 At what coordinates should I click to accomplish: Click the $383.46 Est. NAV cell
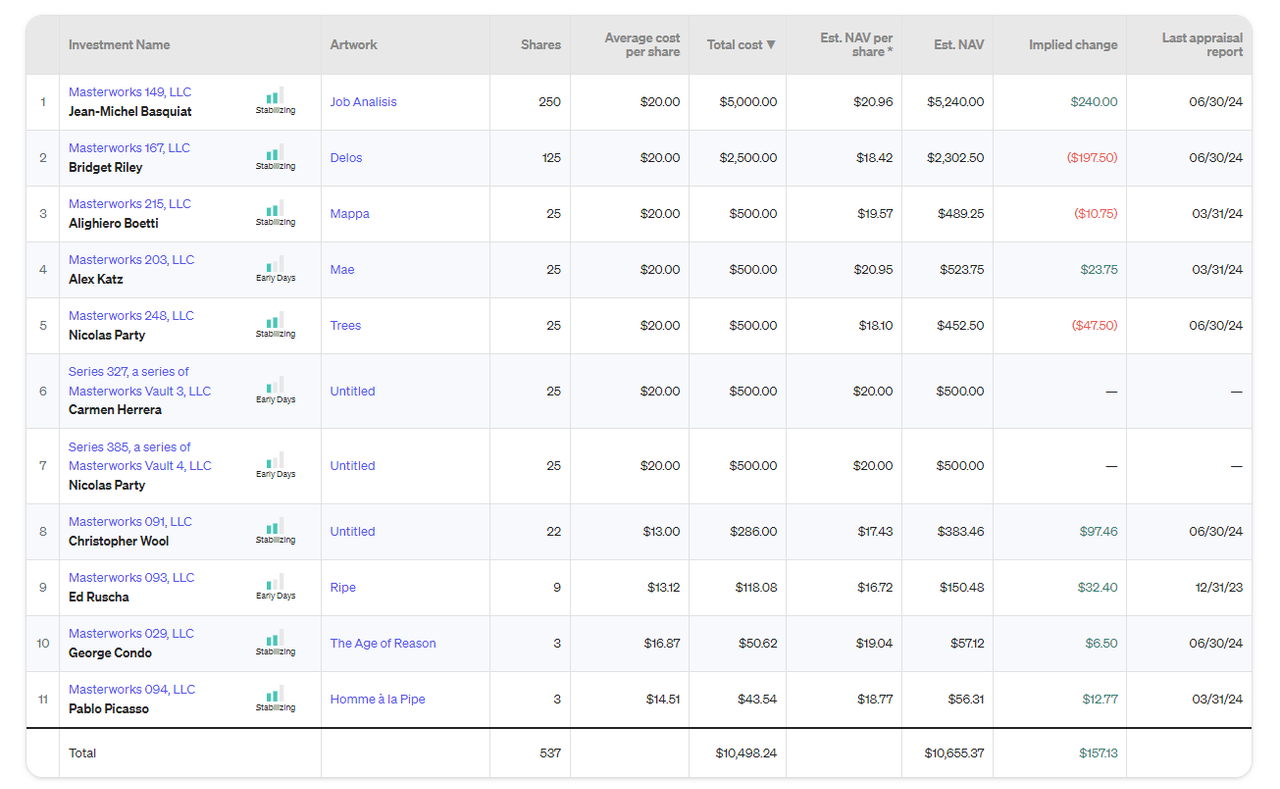pyautogui.click(x=959, y=532)
